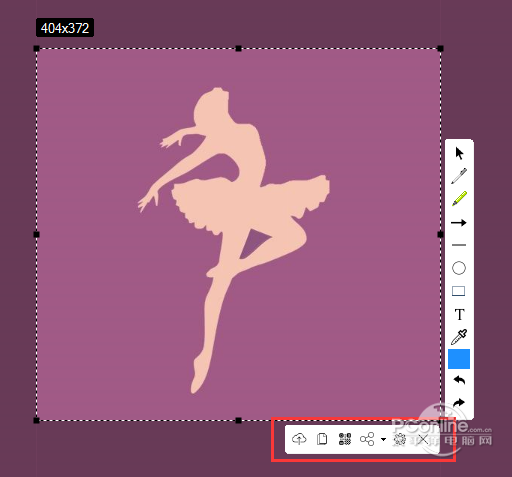Share the screenshot via share icon
Image resolution: width=512 pixels, height=477 pixels.
point(367,439)
